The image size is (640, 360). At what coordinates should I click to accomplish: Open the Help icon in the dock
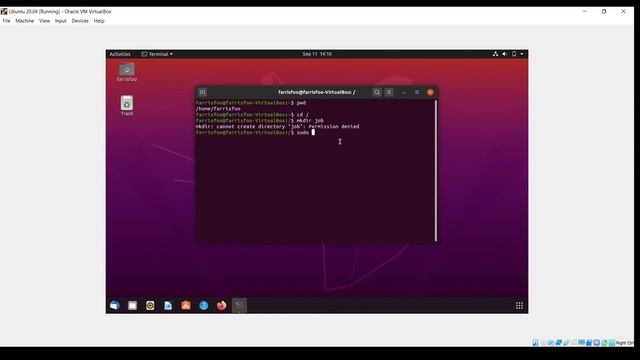click(x=204, y=305)
